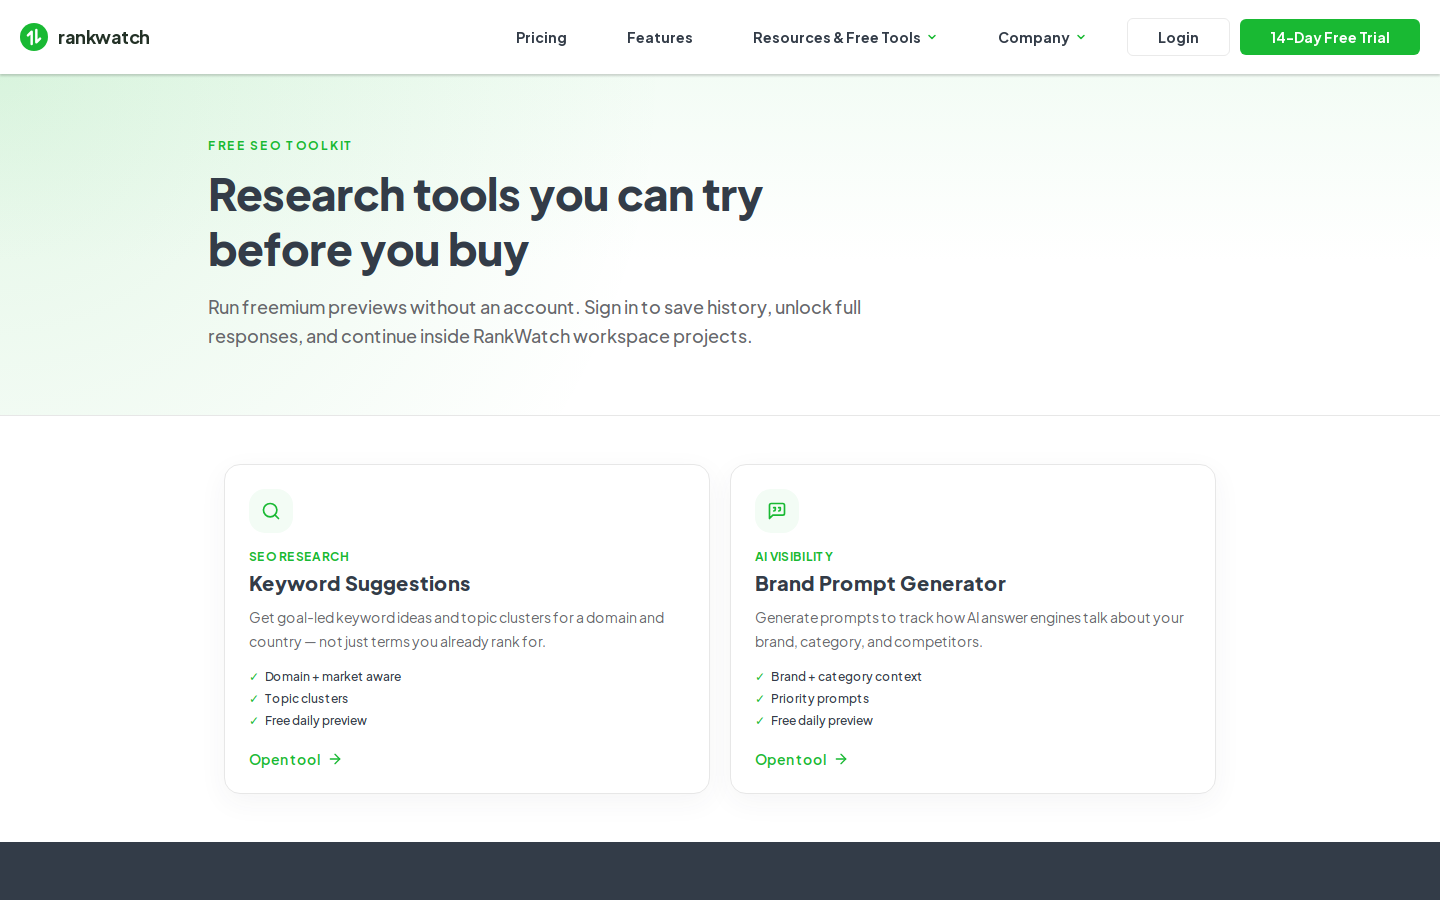Expand the Company chevron arrow
Screen dimensions: 1440x900
click(x=1081, y=37)
